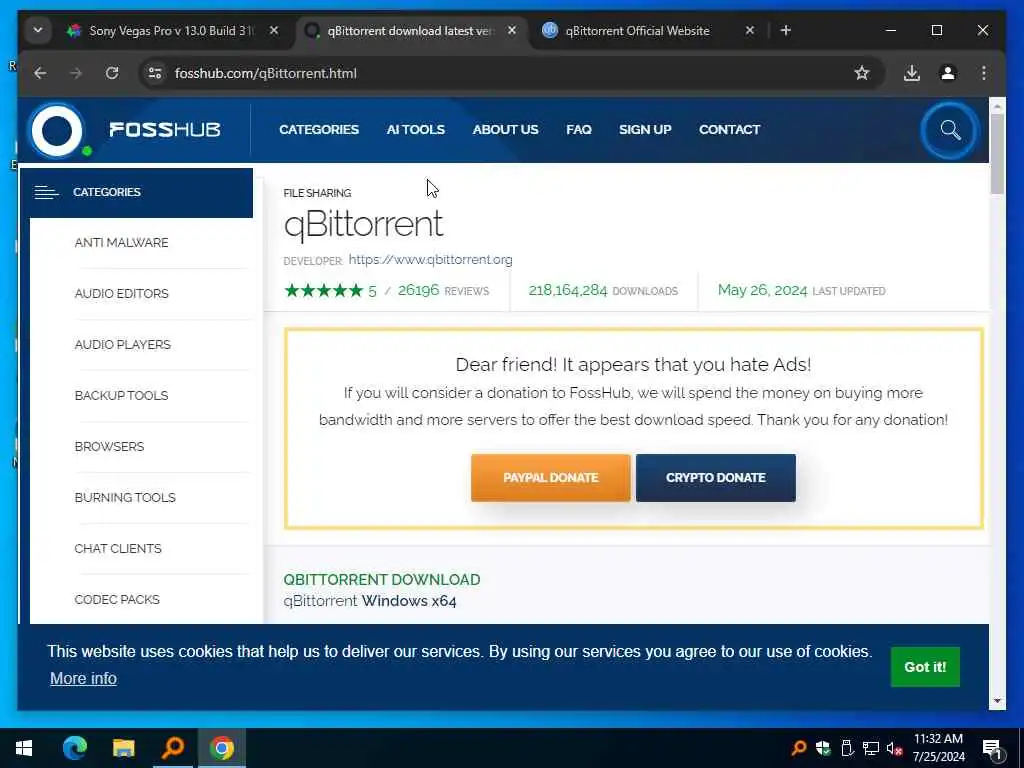Bookmark this page with star icon
This screenshot has width=1024, height=768.
pos(861,73)
